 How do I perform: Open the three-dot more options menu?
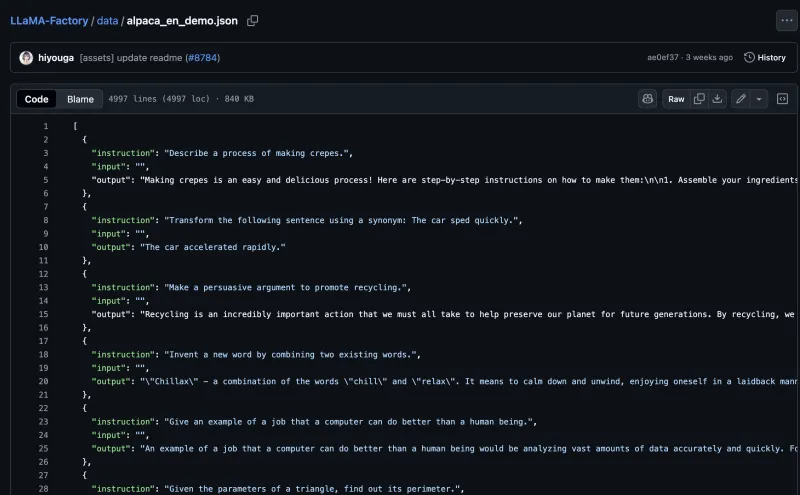[786, 20]
